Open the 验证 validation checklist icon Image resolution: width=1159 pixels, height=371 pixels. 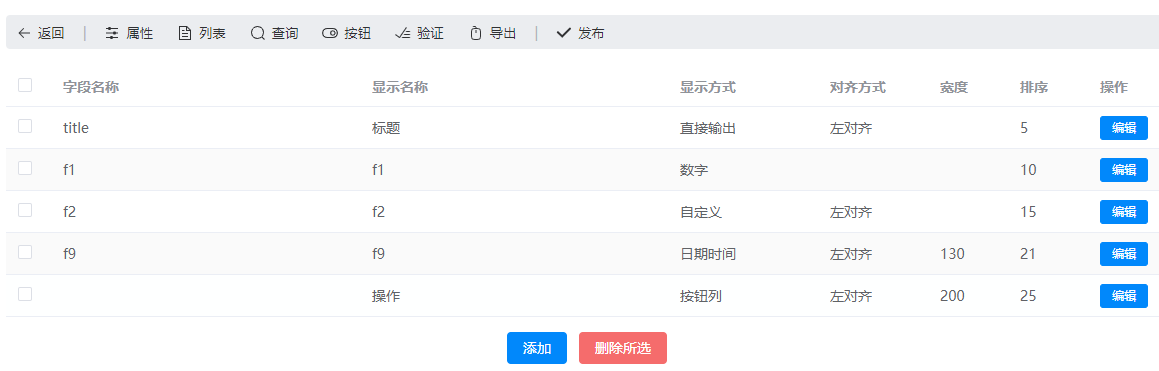click(402, 33)
